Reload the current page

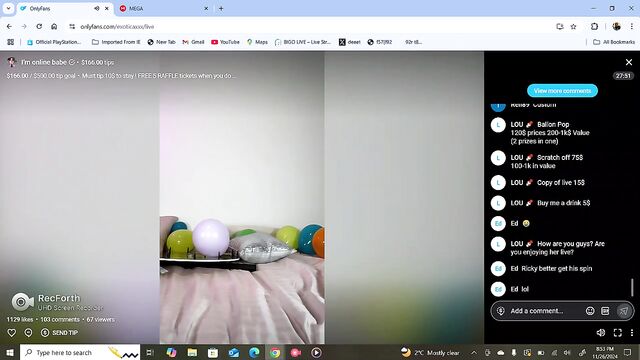39,27
